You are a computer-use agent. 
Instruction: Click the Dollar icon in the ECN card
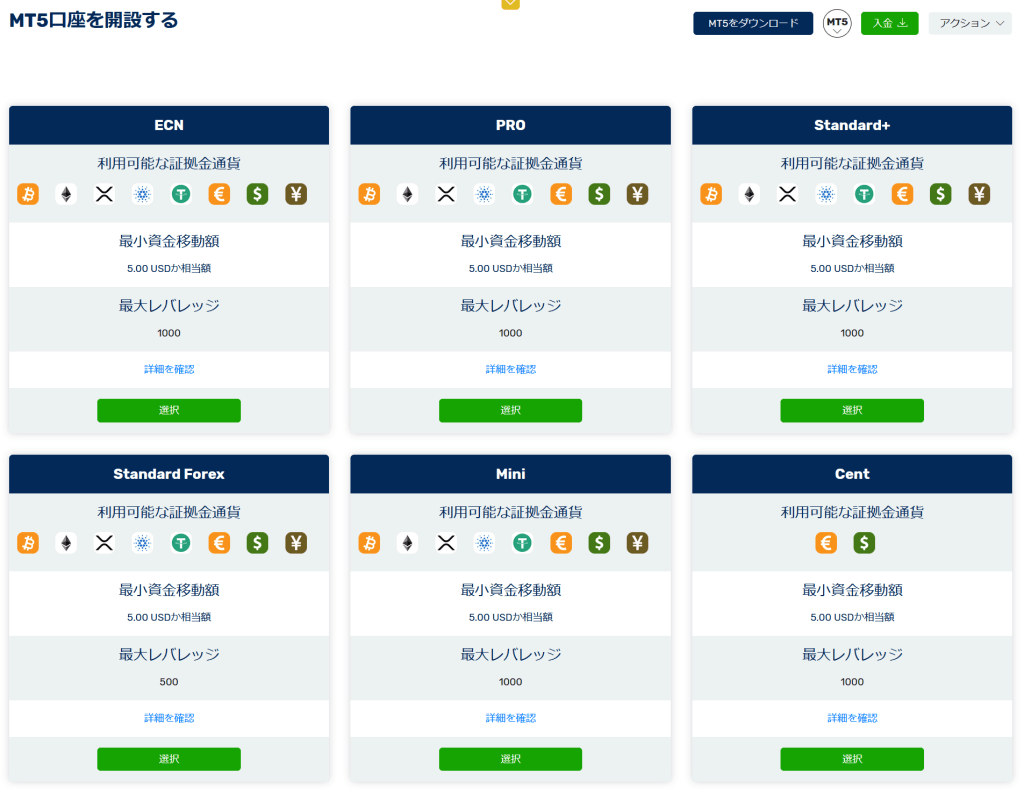(x=257, y=194)
